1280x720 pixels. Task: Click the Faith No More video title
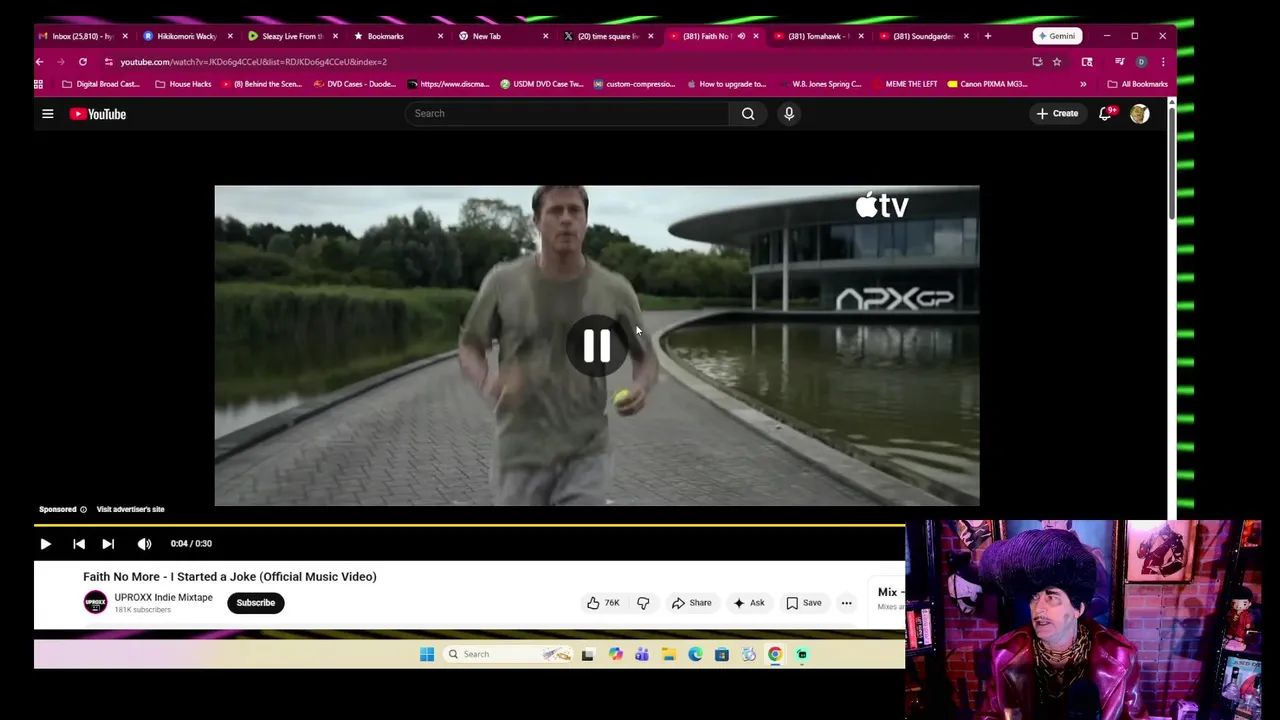click(x=230, y=577)
